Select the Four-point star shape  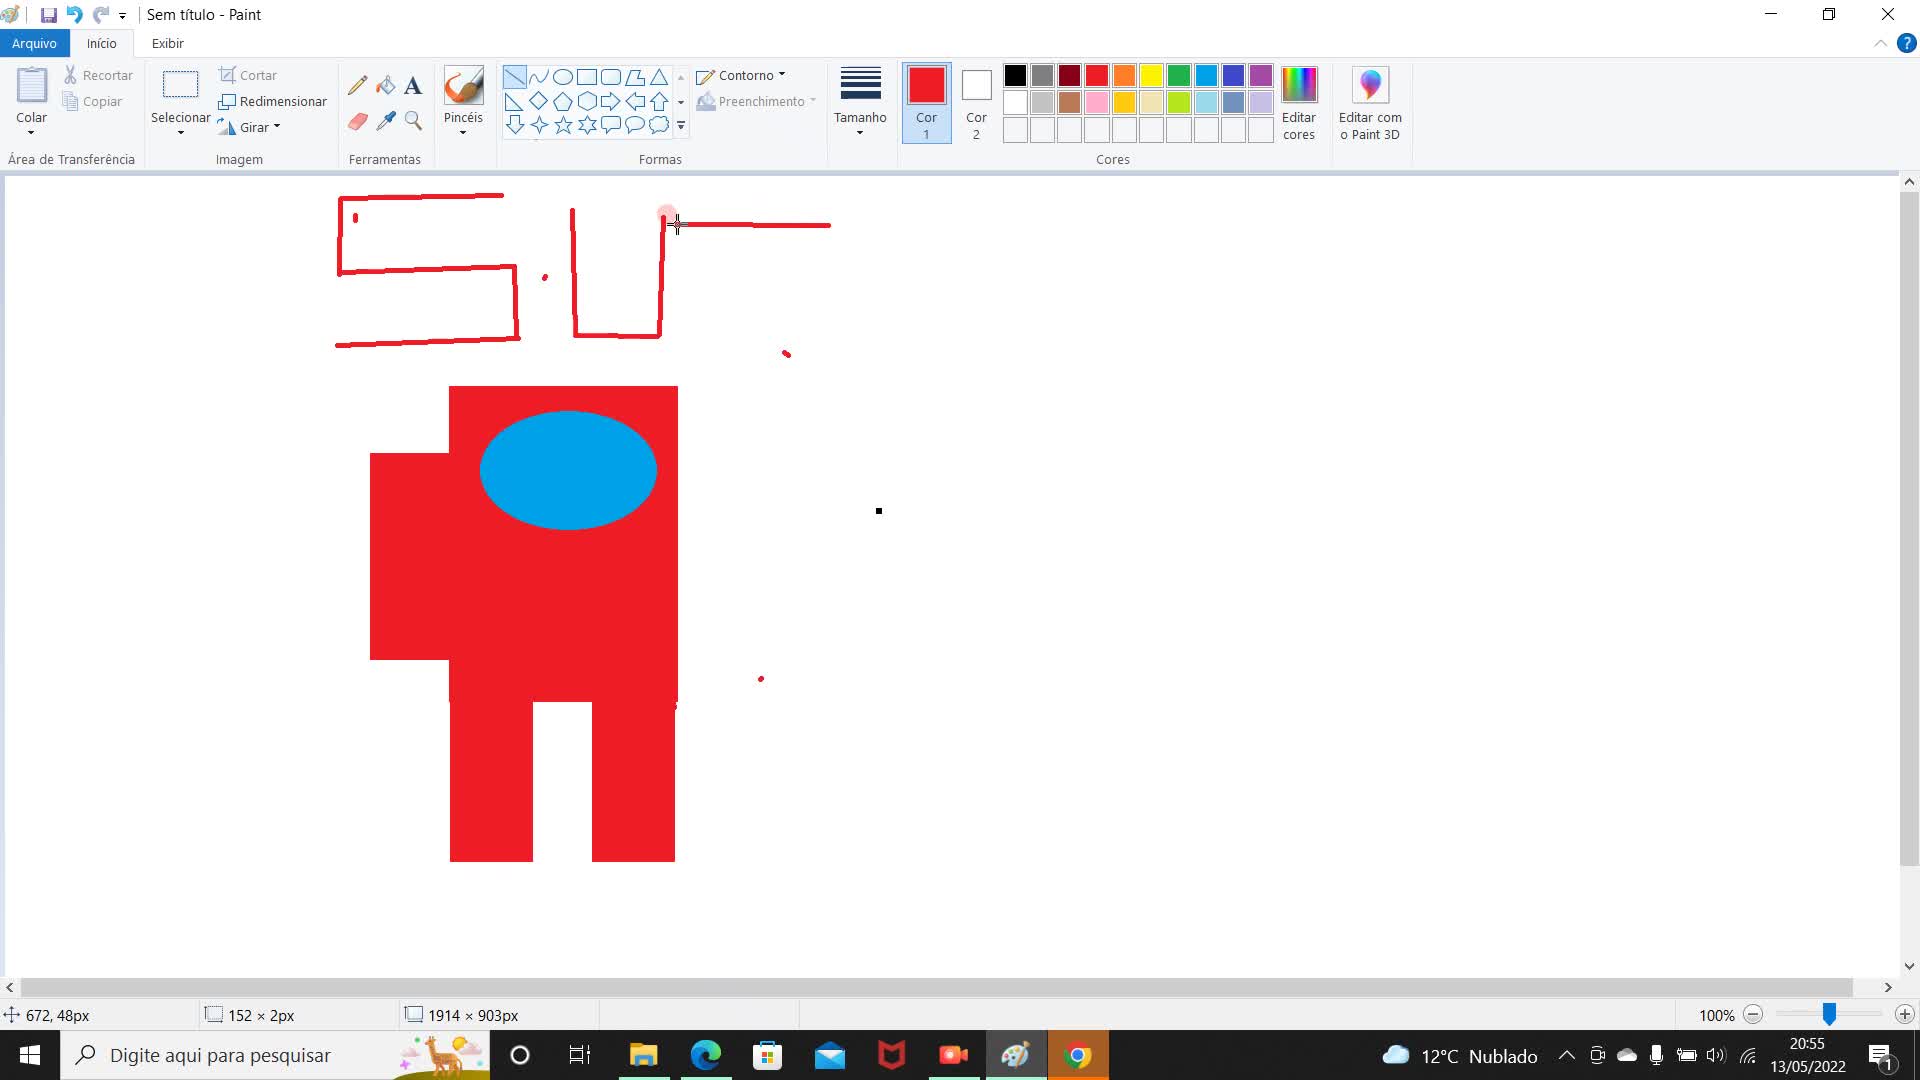[539, 125]
